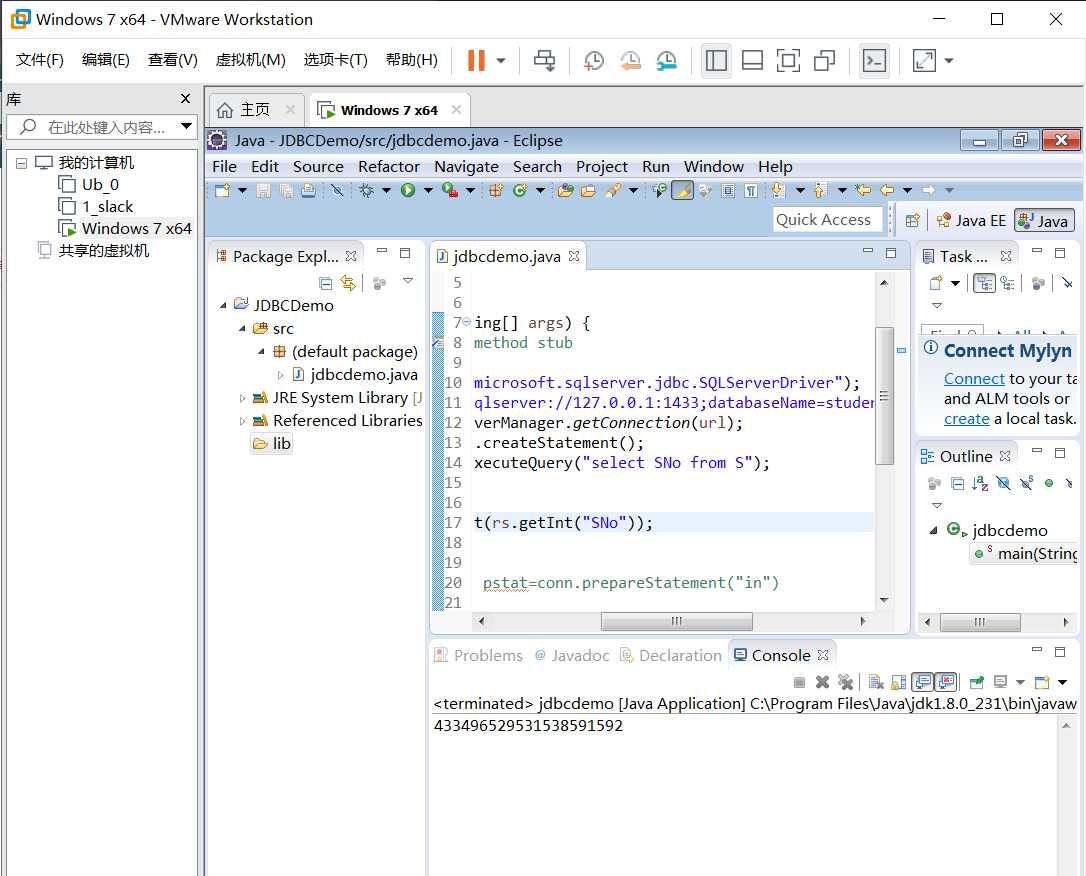Click the Next Annotation icon
This screenshot has height=876, width=1086.
[x=778, y=190]
